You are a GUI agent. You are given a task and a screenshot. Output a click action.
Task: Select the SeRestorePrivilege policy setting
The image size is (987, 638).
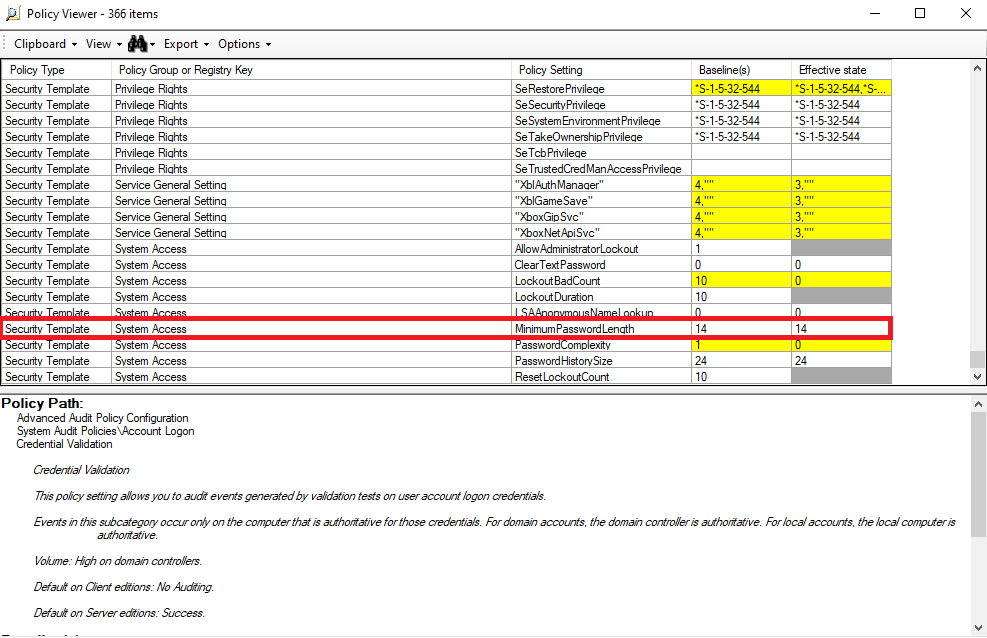[x=559, y=89]
